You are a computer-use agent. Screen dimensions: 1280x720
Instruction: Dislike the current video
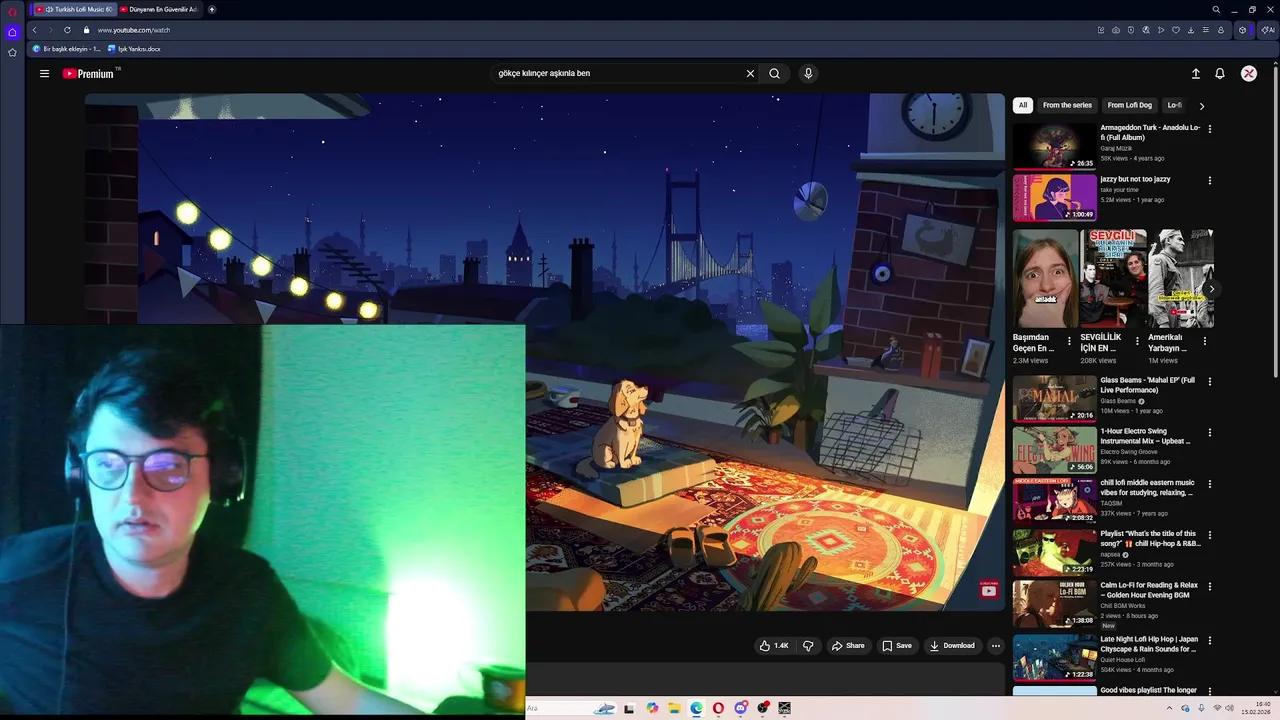pos(808,646)
